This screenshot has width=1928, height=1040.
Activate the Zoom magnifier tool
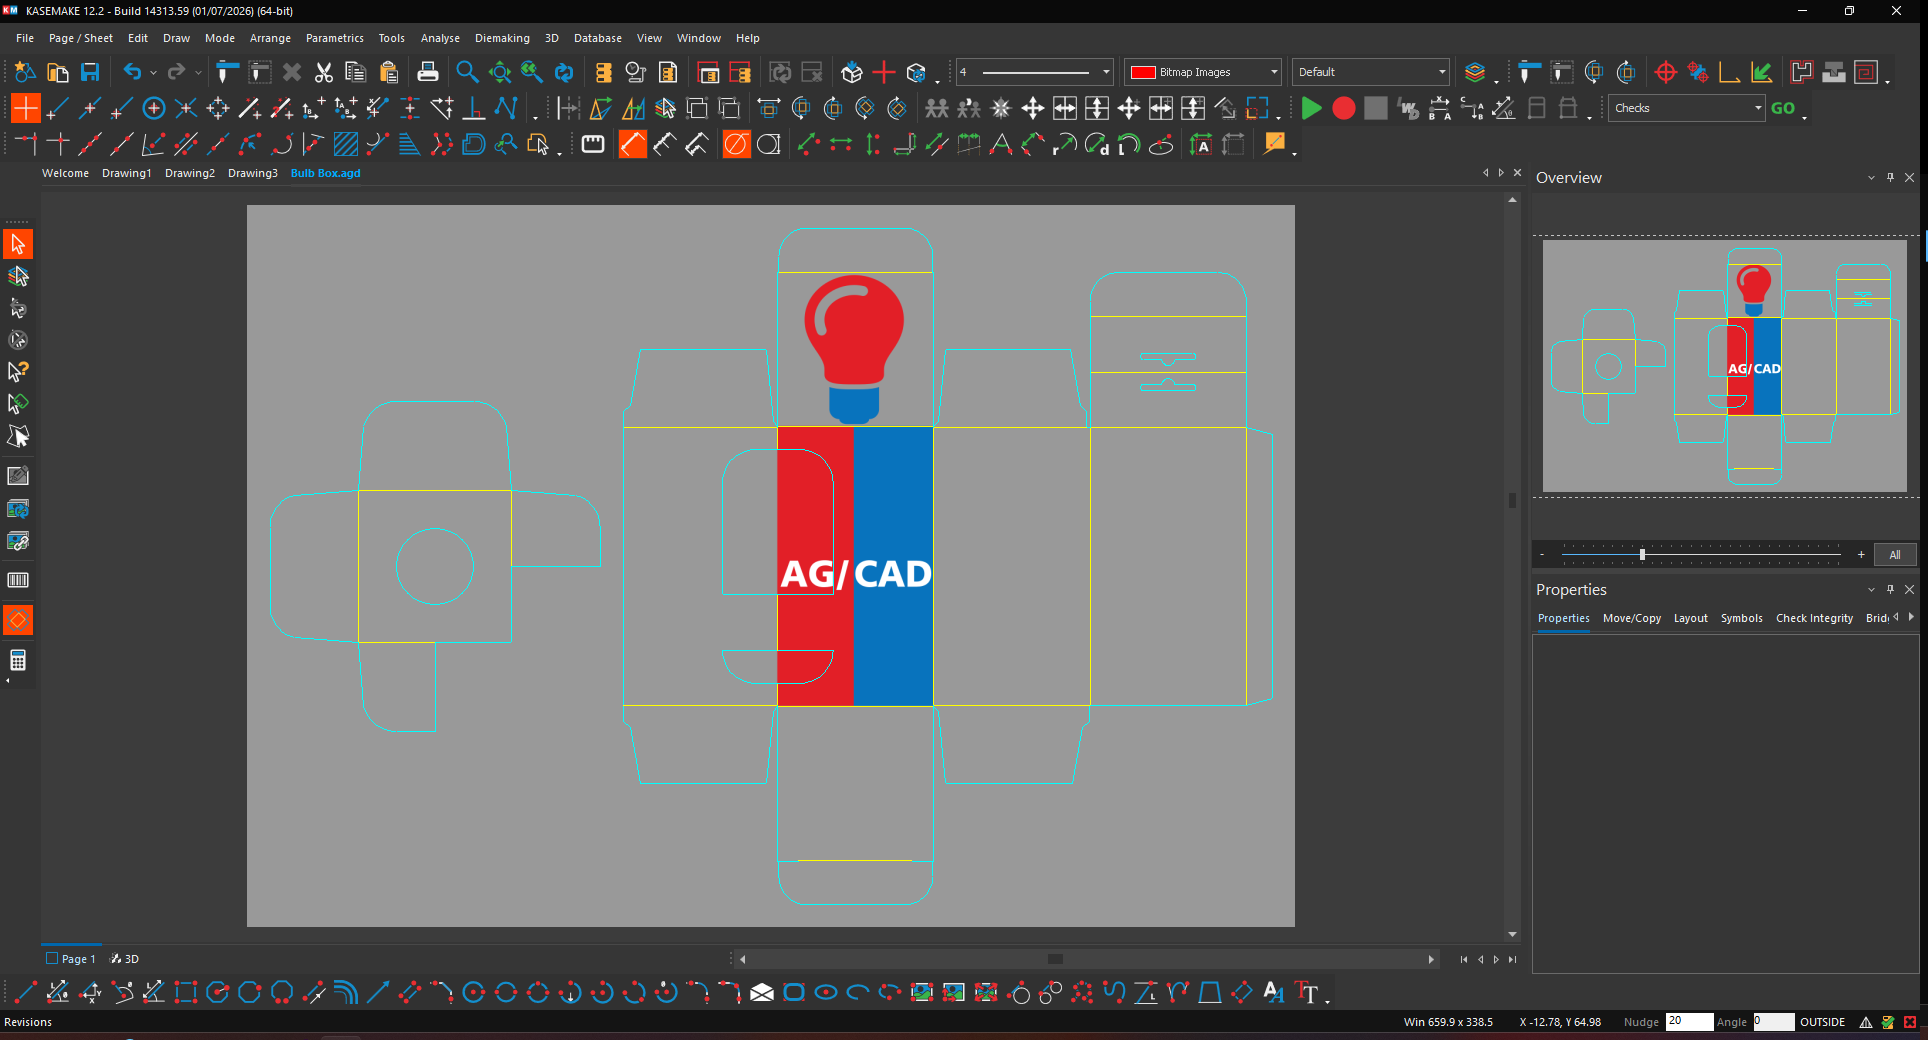pyautogui.click(x=467, y=72)
